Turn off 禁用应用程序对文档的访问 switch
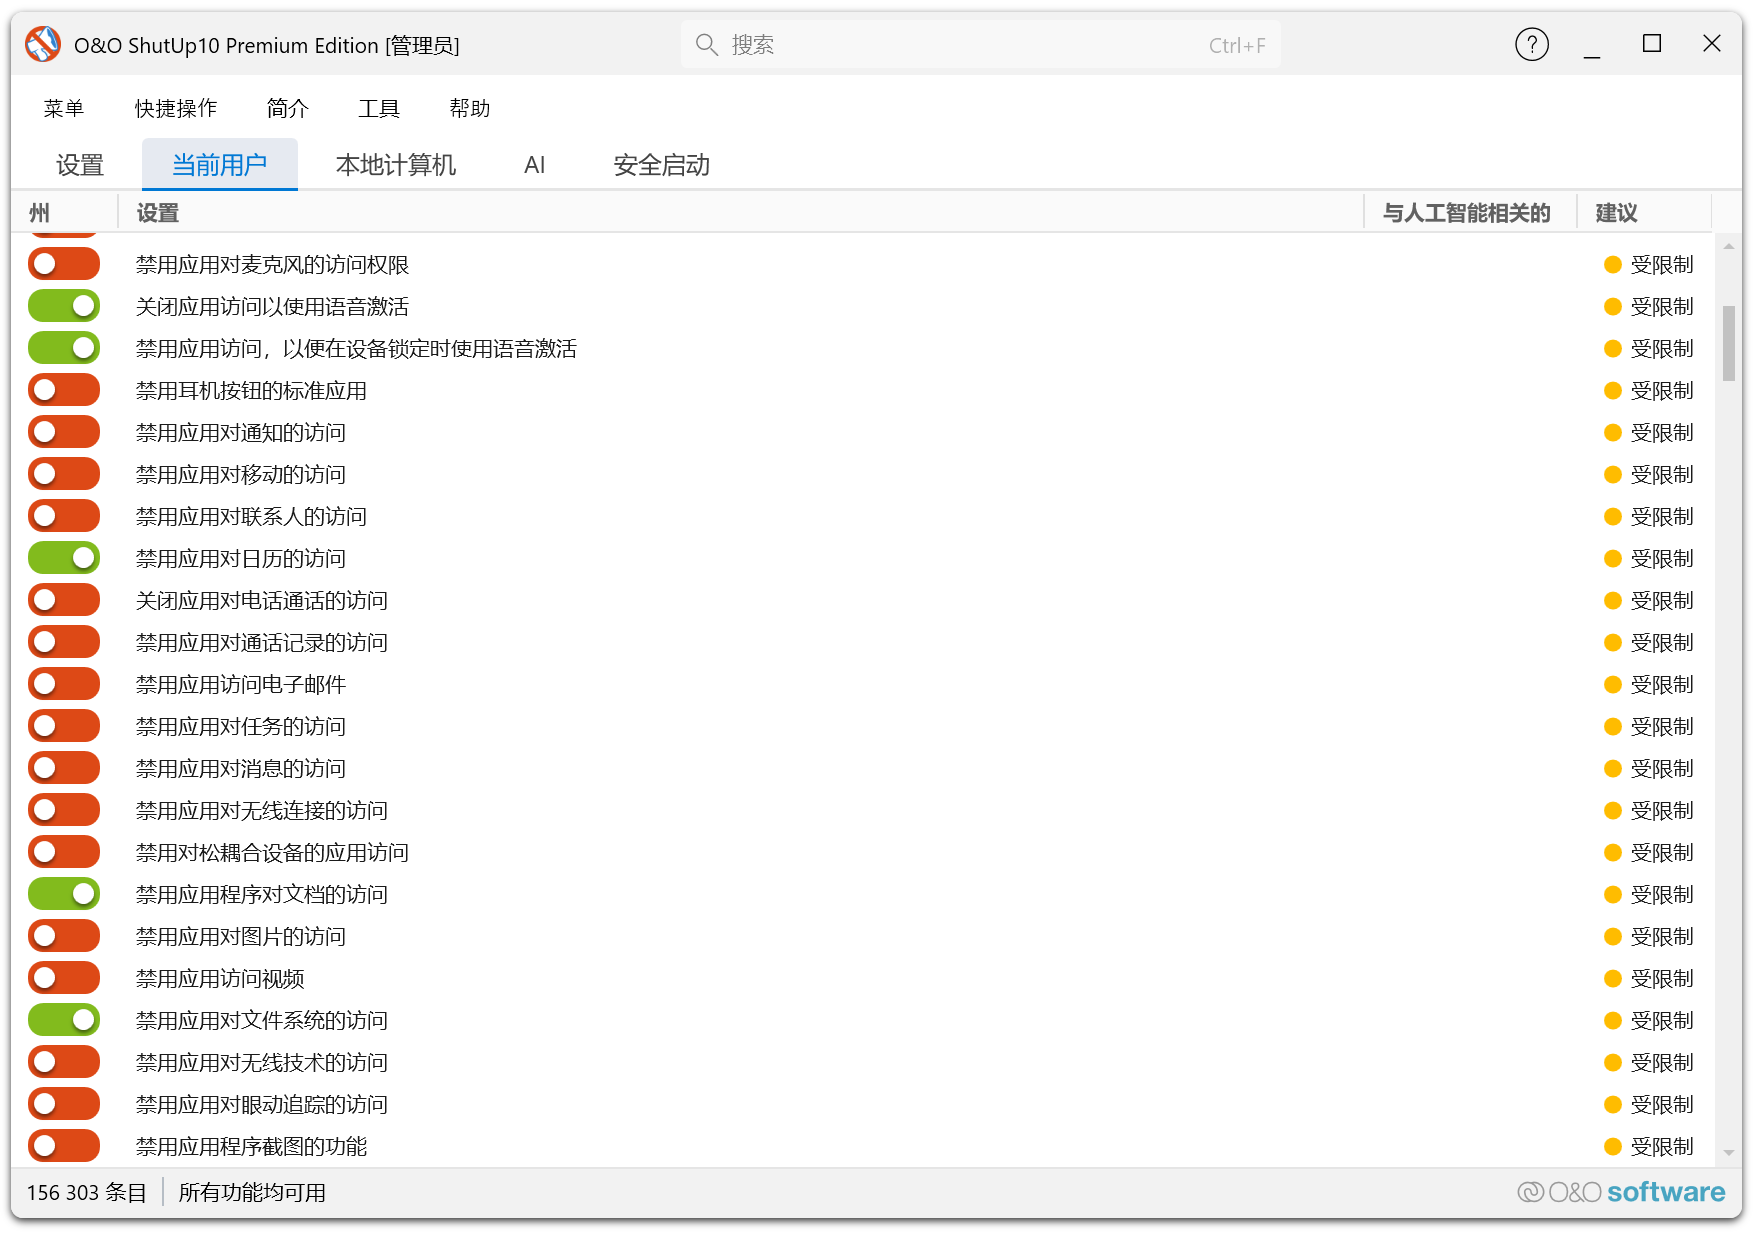Viewport: 1755px width, 1233px height. 64,895
